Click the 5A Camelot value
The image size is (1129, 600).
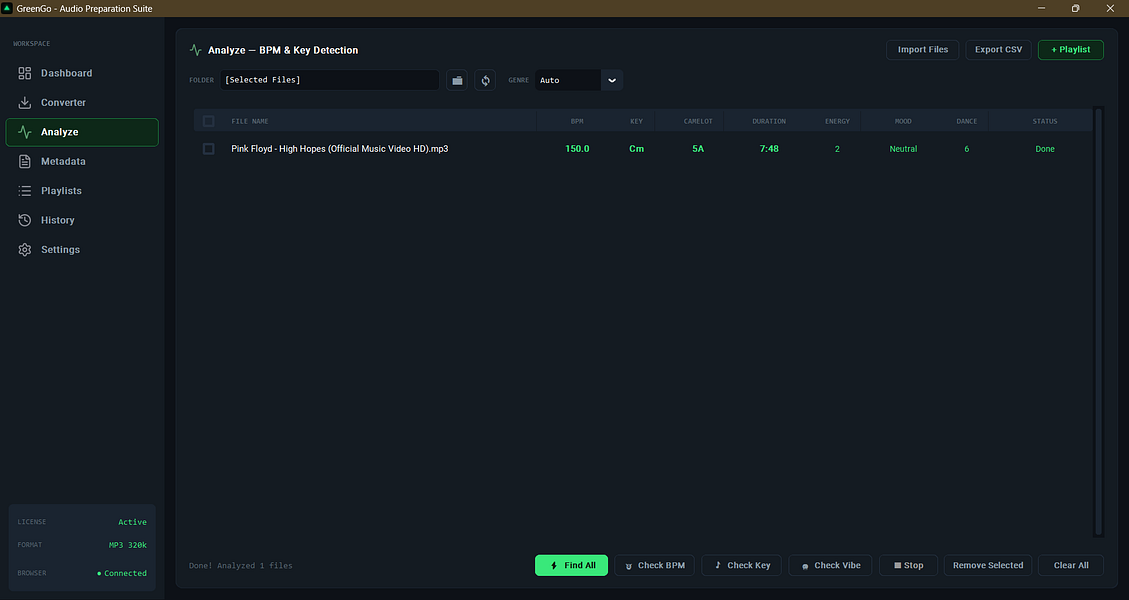click(698, 148)
